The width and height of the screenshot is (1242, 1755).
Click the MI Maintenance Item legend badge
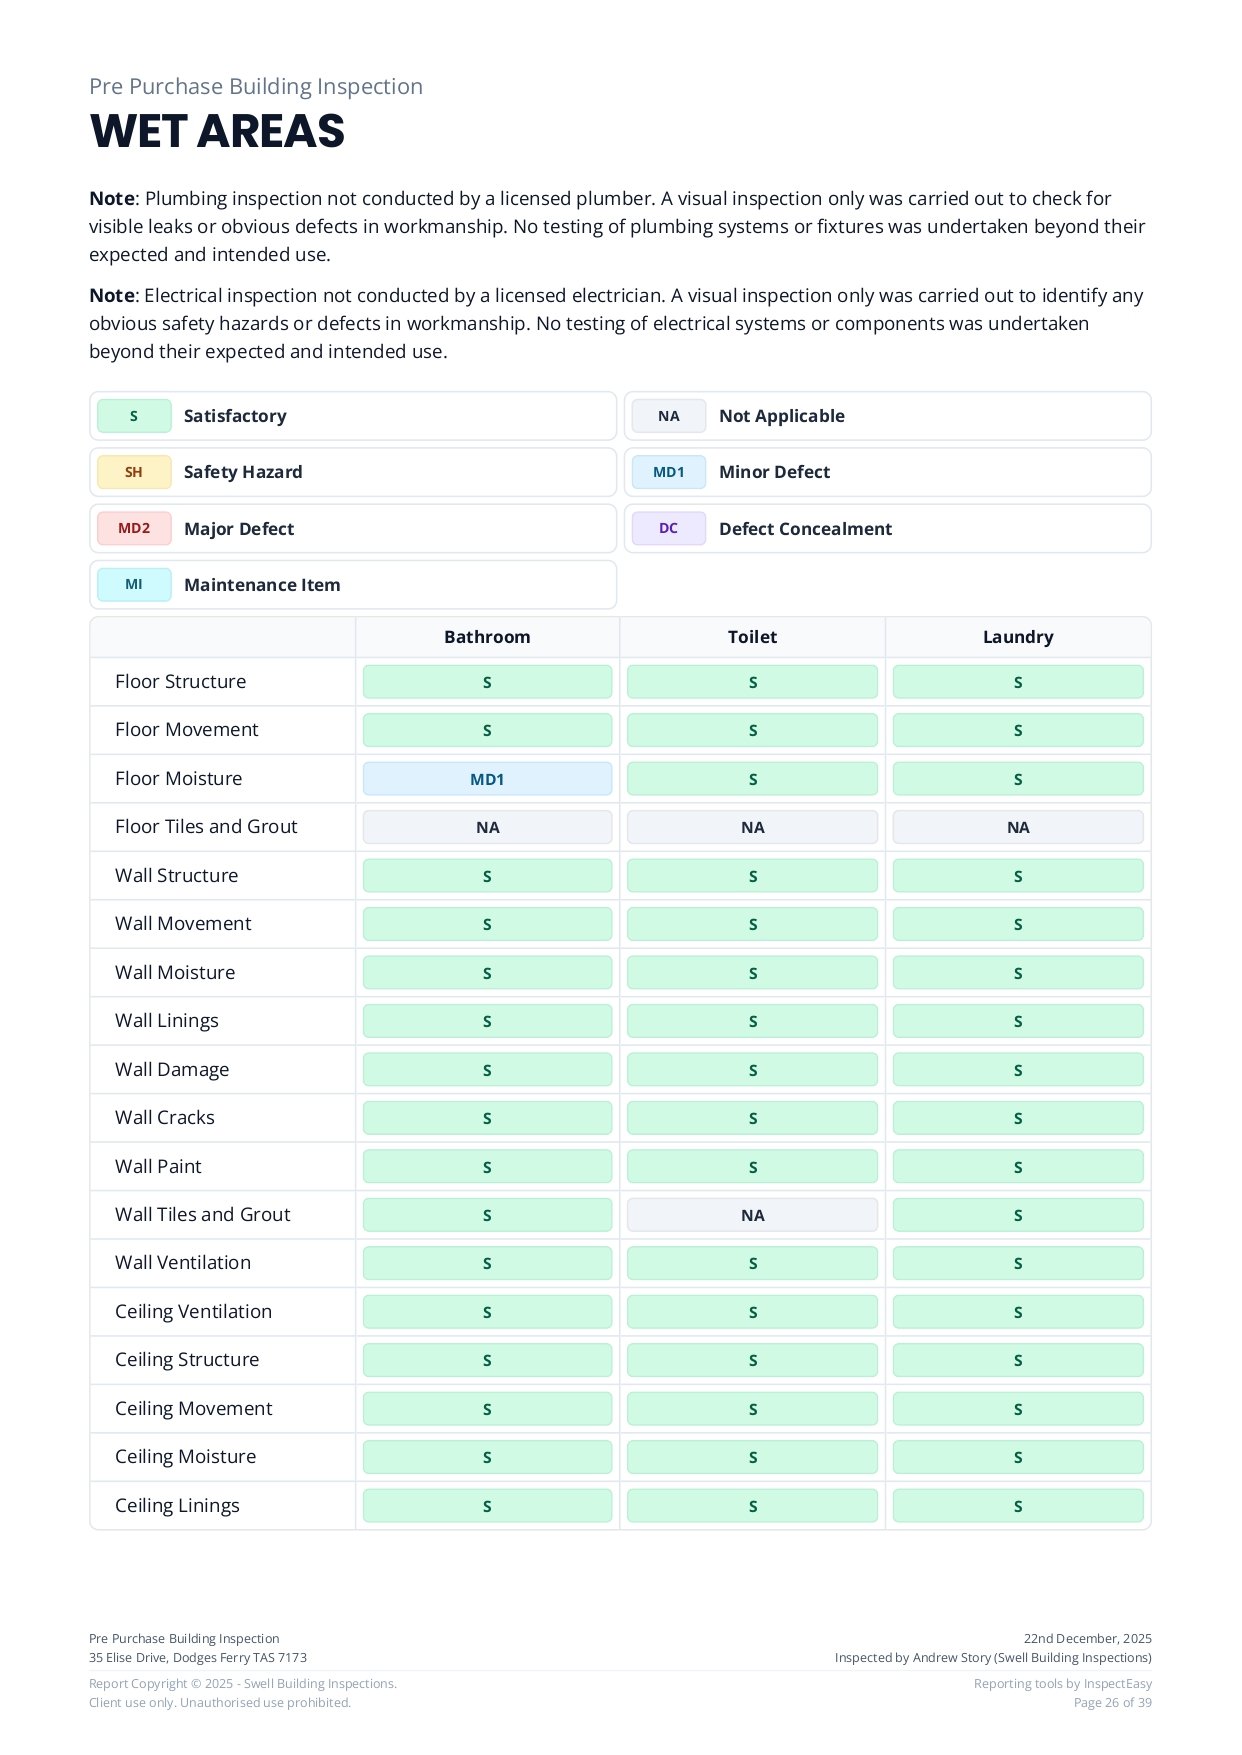[x=134, y=585]
